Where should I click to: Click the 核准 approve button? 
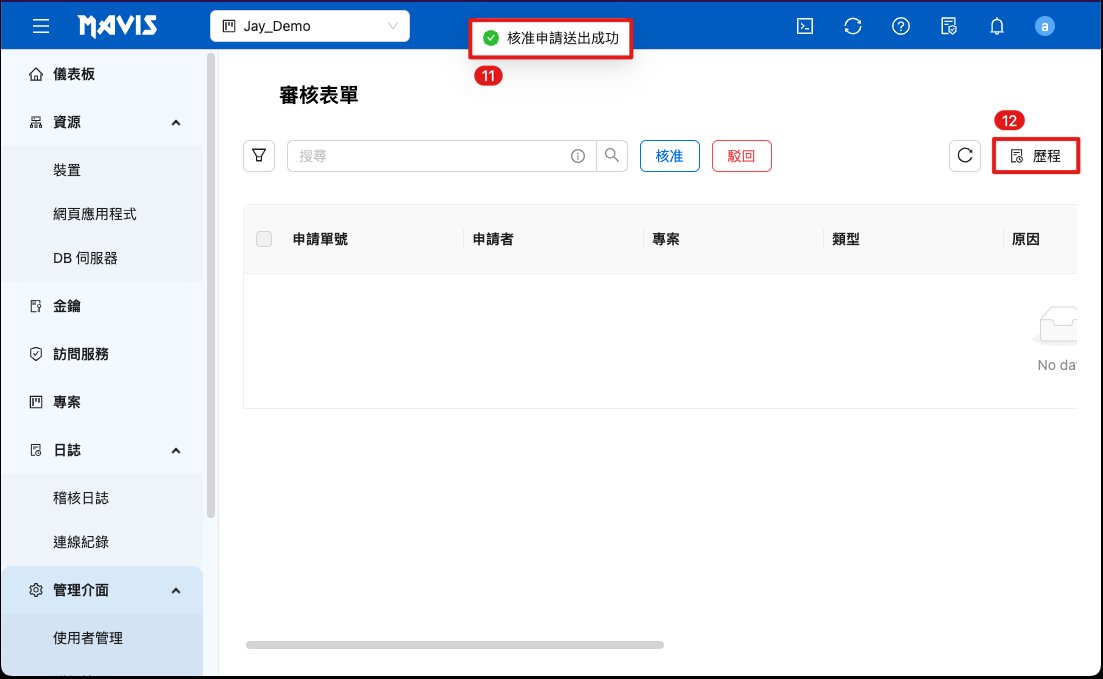pyautogui.click(x=669, y=156)
